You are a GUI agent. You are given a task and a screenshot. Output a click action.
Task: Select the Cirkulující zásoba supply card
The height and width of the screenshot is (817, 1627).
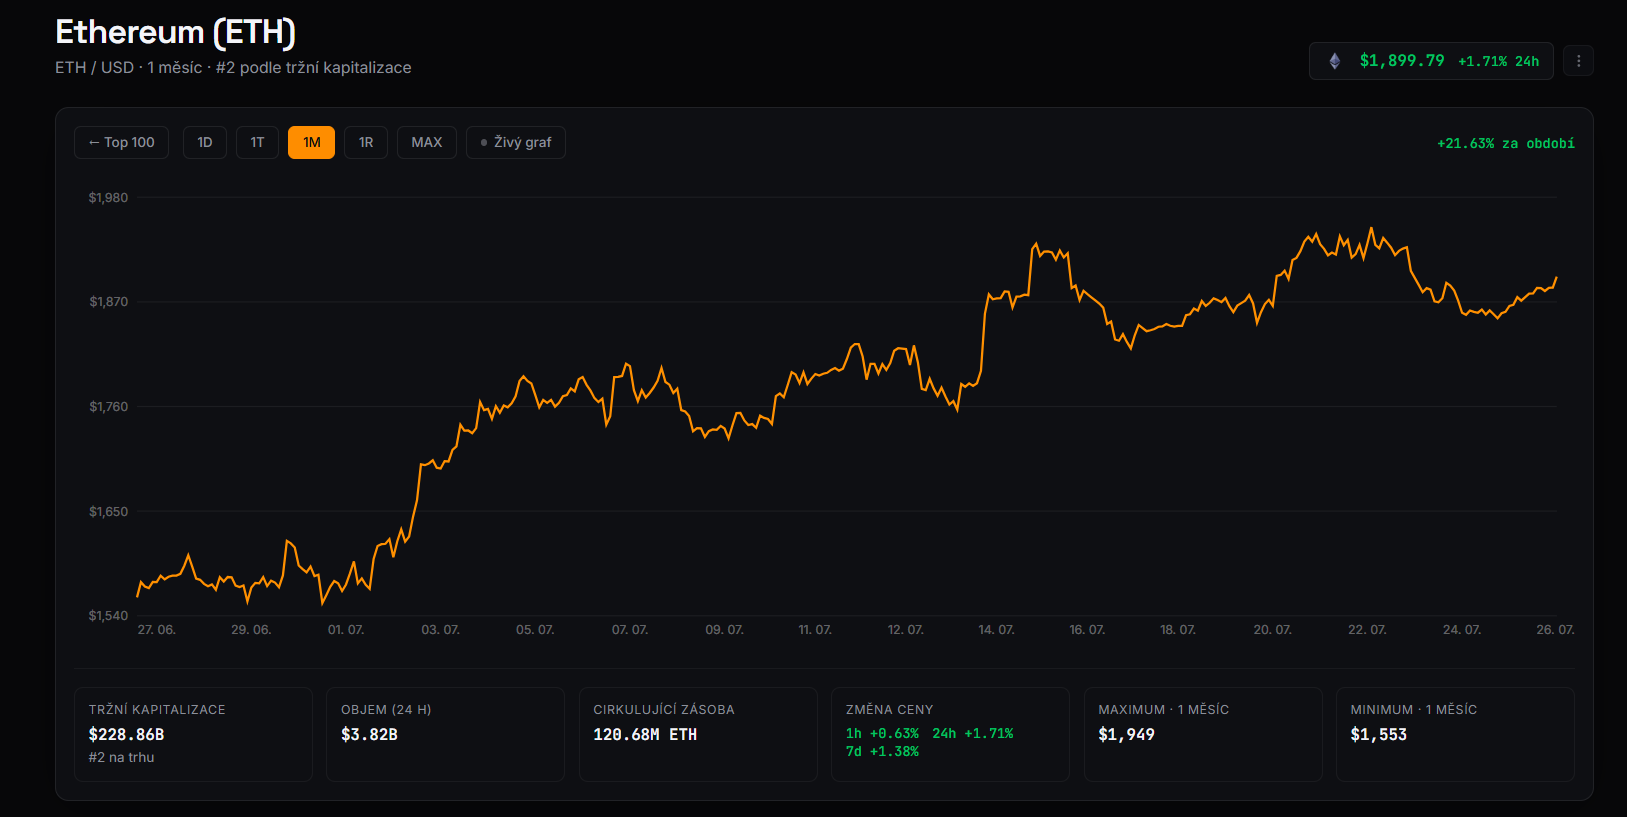tap(698, 734)
